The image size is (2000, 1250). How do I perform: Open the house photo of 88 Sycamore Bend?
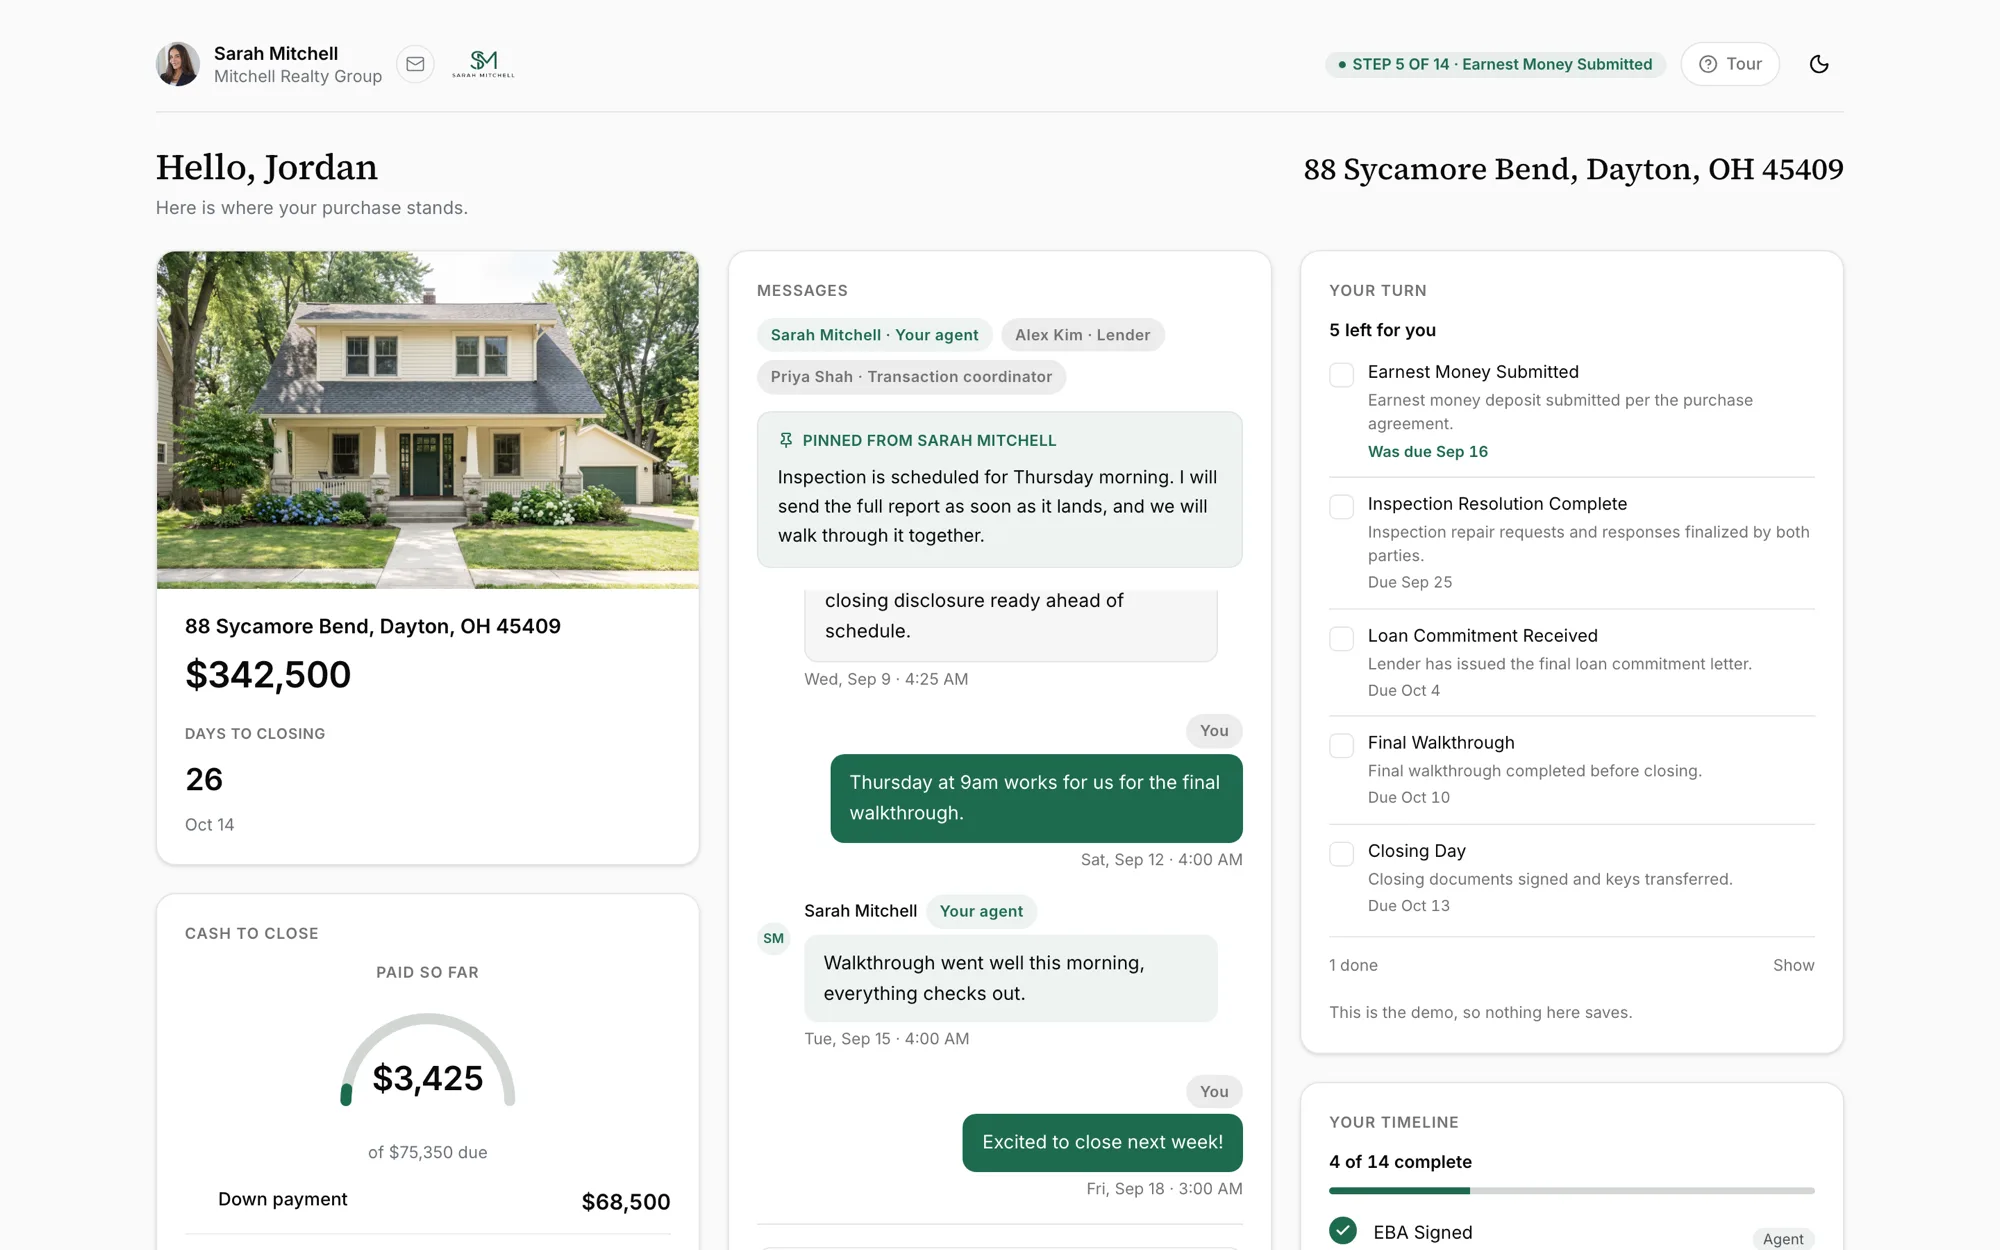click(x=428, y=420)
